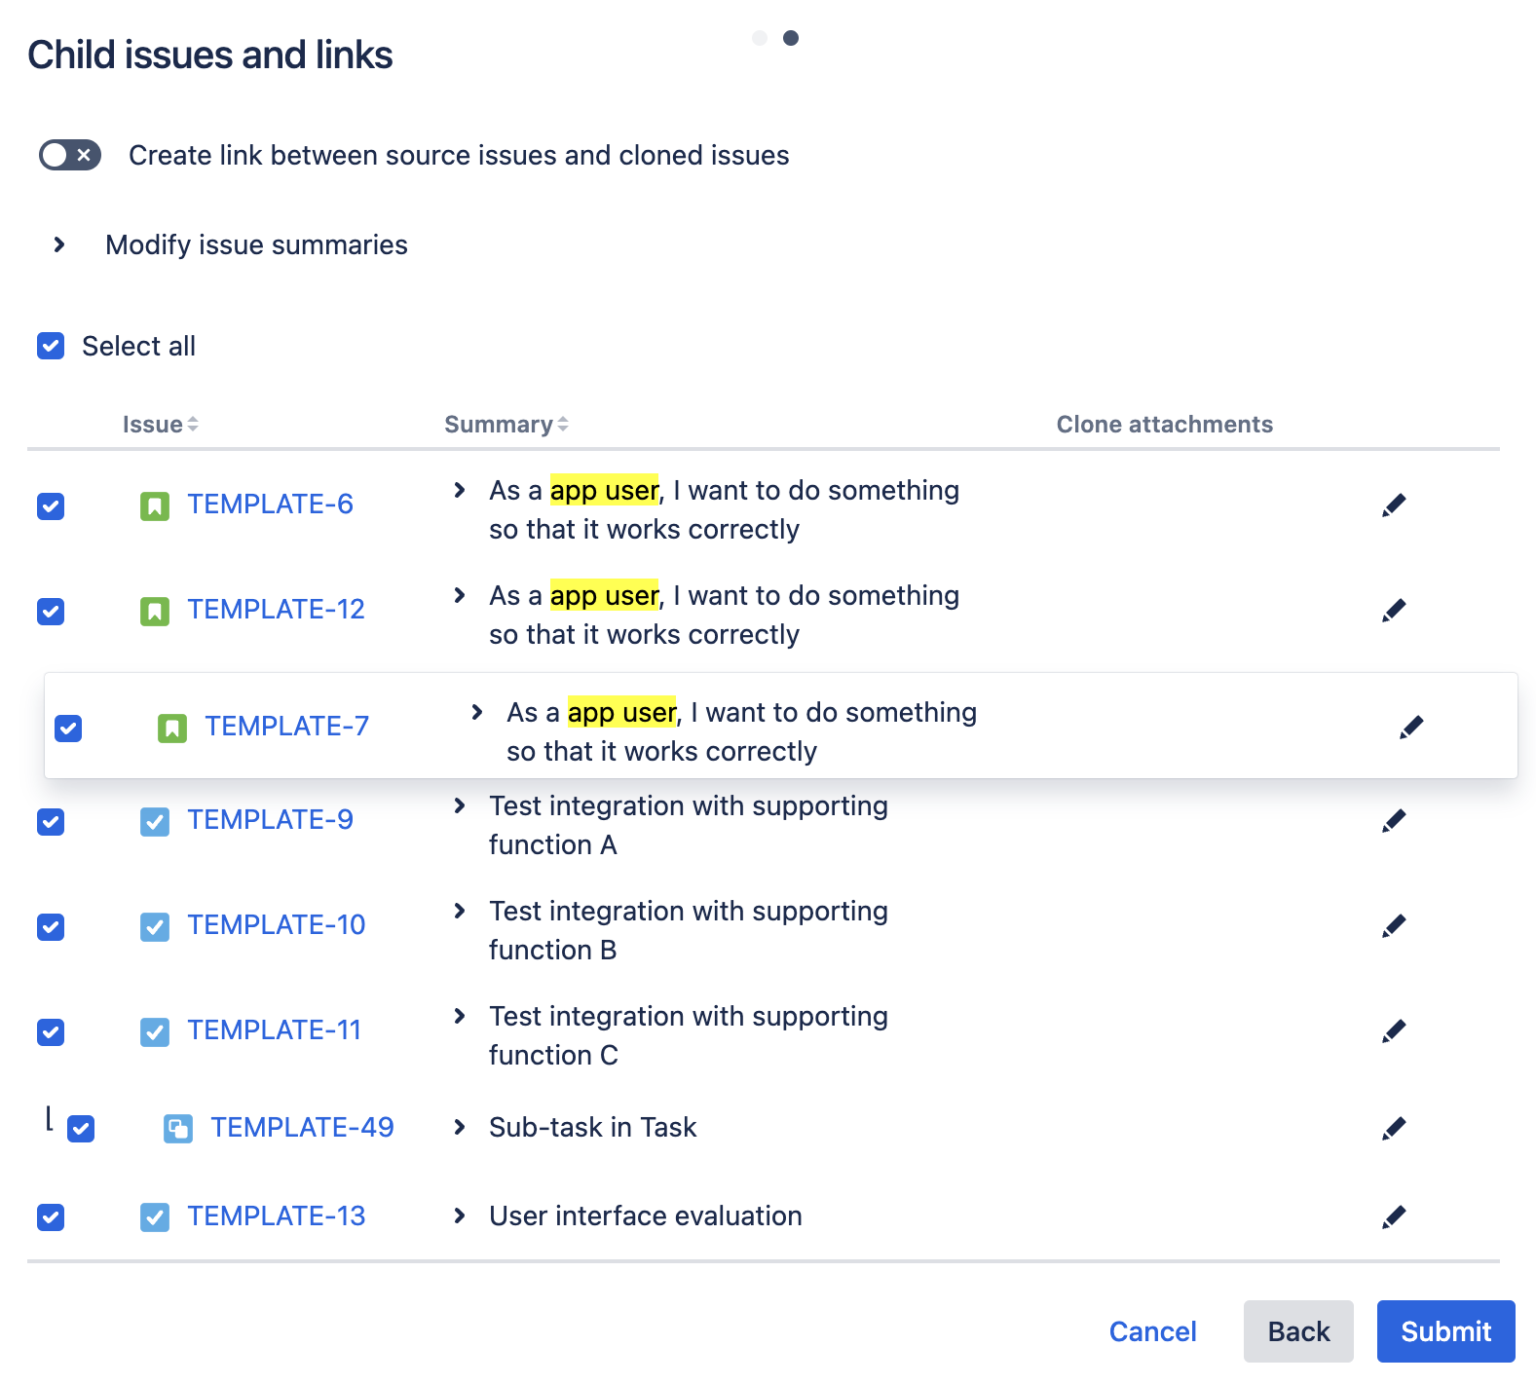Screen dimensions: 1536x1384
Task: Click the Task type icon for TEMPLATE-13
Action: click(x=154, y=1217)
